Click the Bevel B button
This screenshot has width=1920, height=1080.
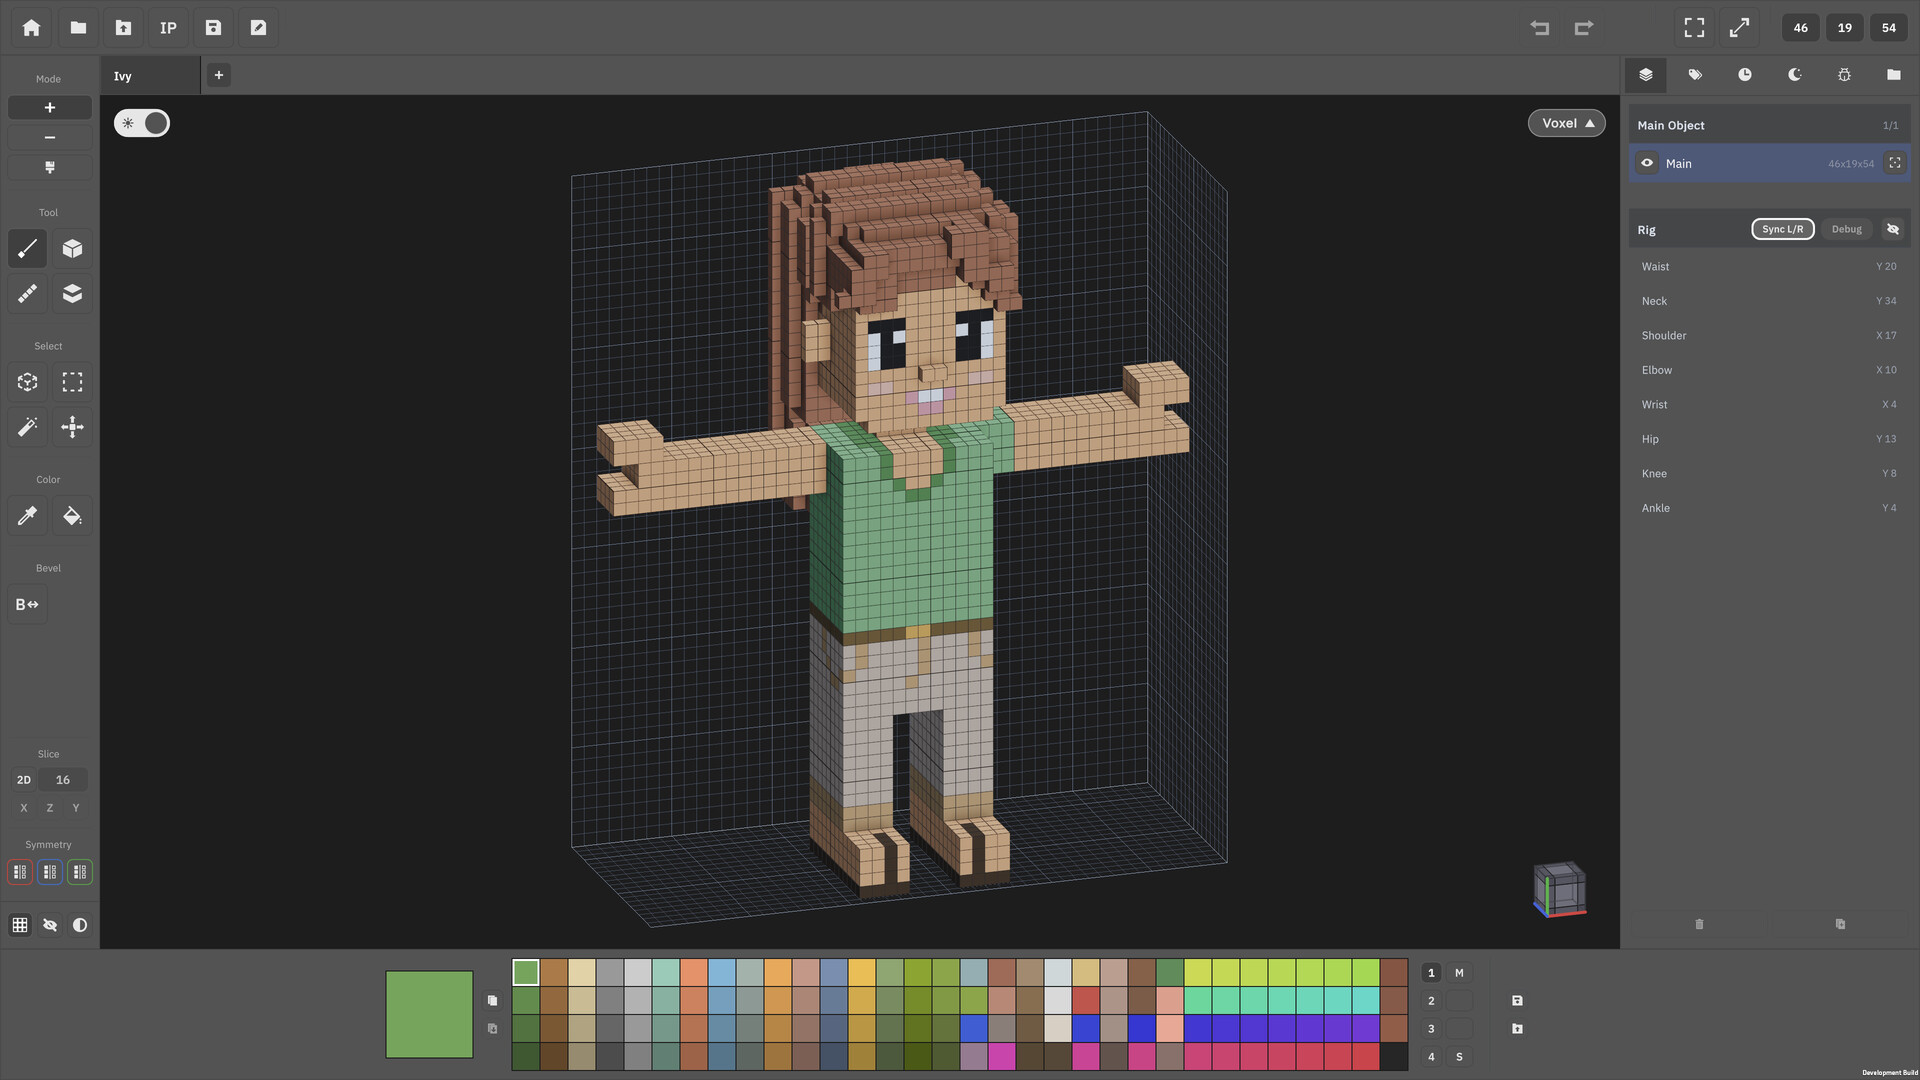pos(27,604)
